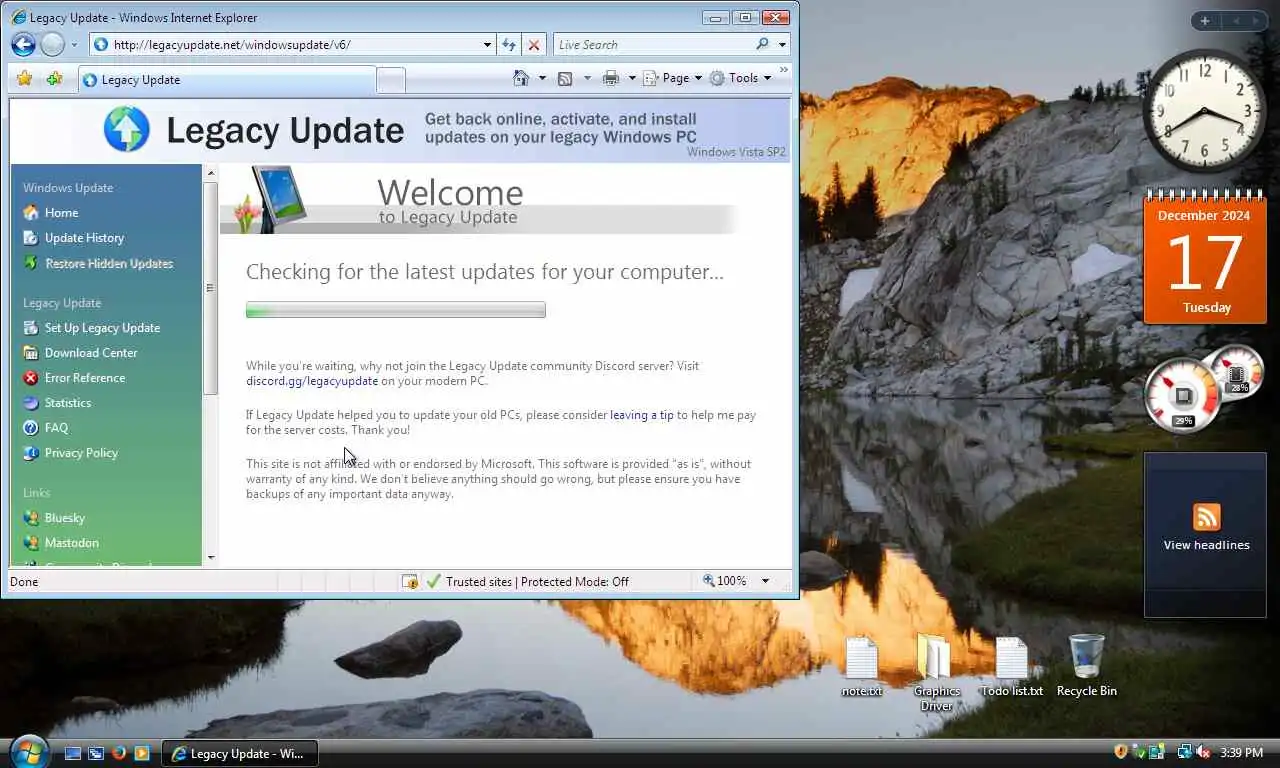Expand the Print options dropdown arrow
This screenshot has width=1280, height=768.
pyautogui.click(x=632, y=78)
